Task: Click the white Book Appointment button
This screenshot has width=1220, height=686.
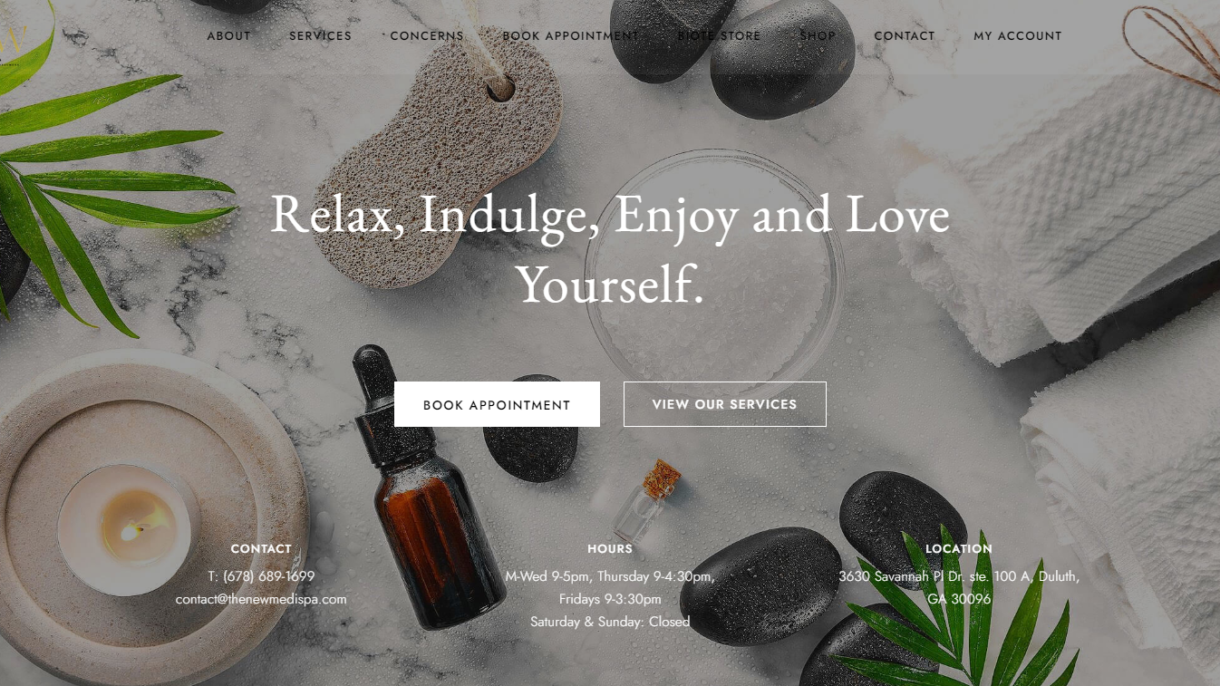Action: click(497, 404)
